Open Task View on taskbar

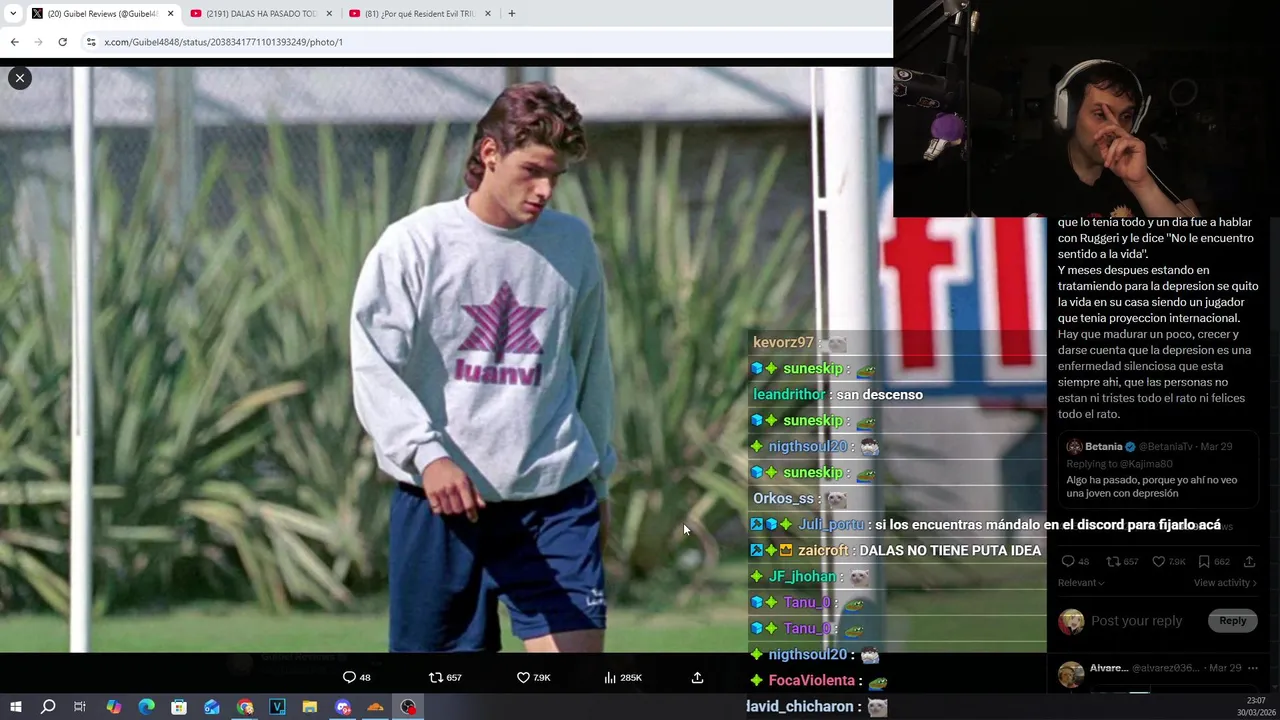pyautogui.click(x=80, y=707)
